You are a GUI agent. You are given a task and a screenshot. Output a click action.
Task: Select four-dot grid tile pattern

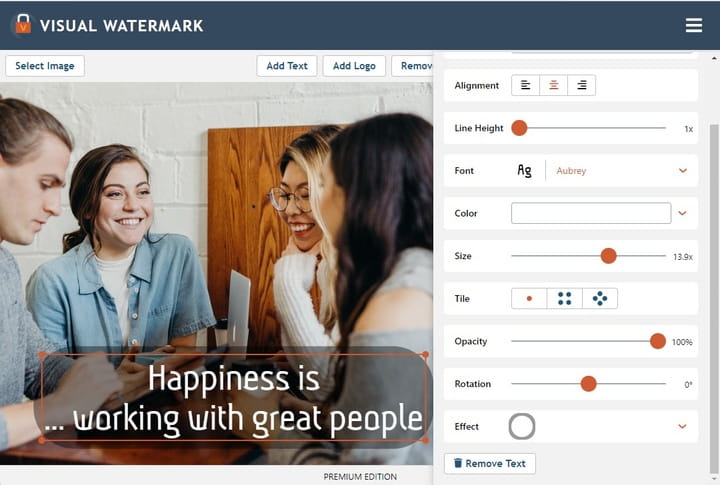(x=564, y=299)
